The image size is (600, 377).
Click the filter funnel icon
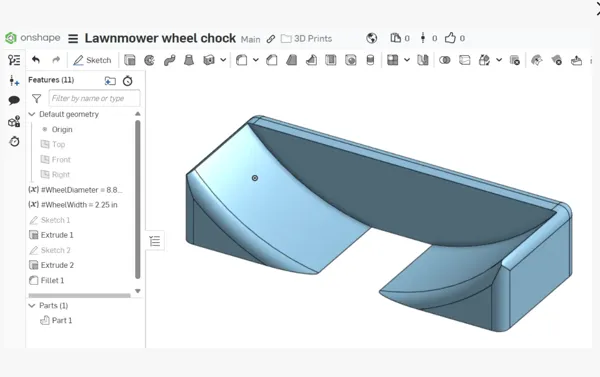pos(36,99)
